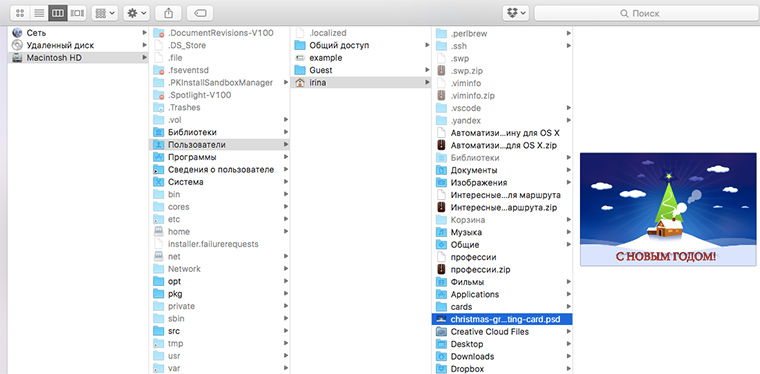Image resolution: width=760 pixels, height=374 pixels.
Task: Select installer.failurerequests file
Action: pyautogui.click(x=220, y=244)
